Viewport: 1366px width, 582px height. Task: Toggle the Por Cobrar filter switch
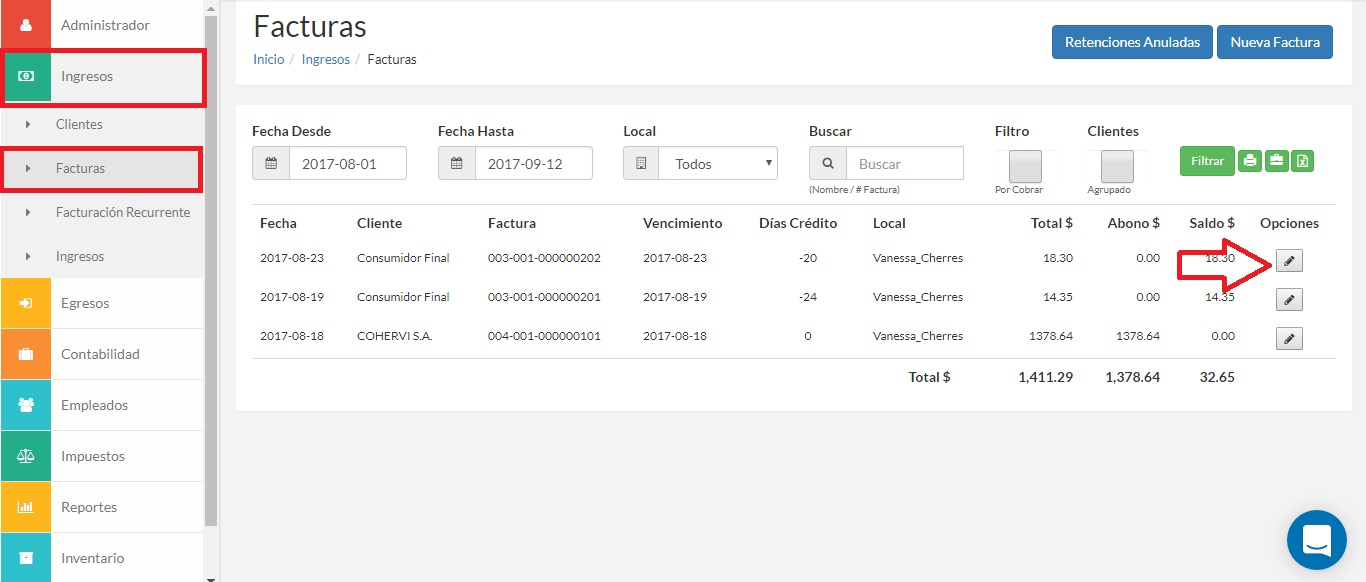coord(1025,166)
